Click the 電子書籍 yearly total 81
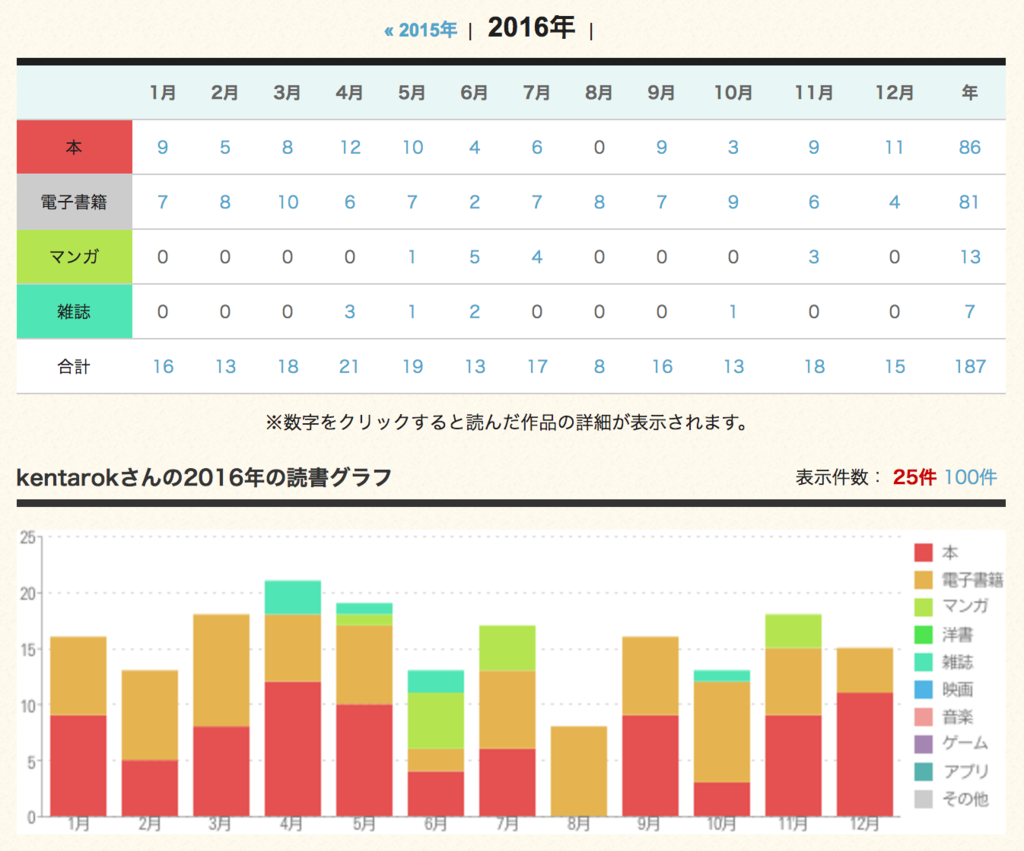The width and height of the screenshot is (1024, 851). pyautogui.click(x=969, y=201)
